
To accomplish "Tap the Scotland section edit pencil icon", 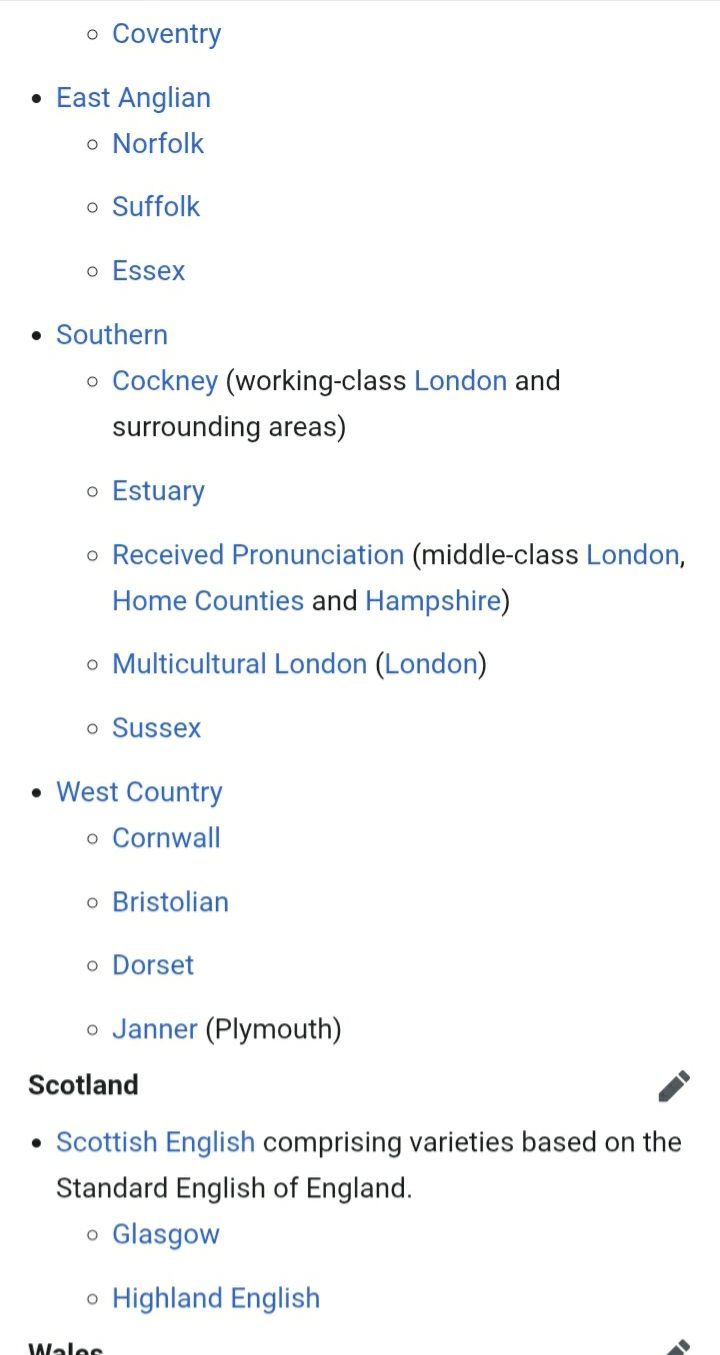I will click(x=674, y=1085).
